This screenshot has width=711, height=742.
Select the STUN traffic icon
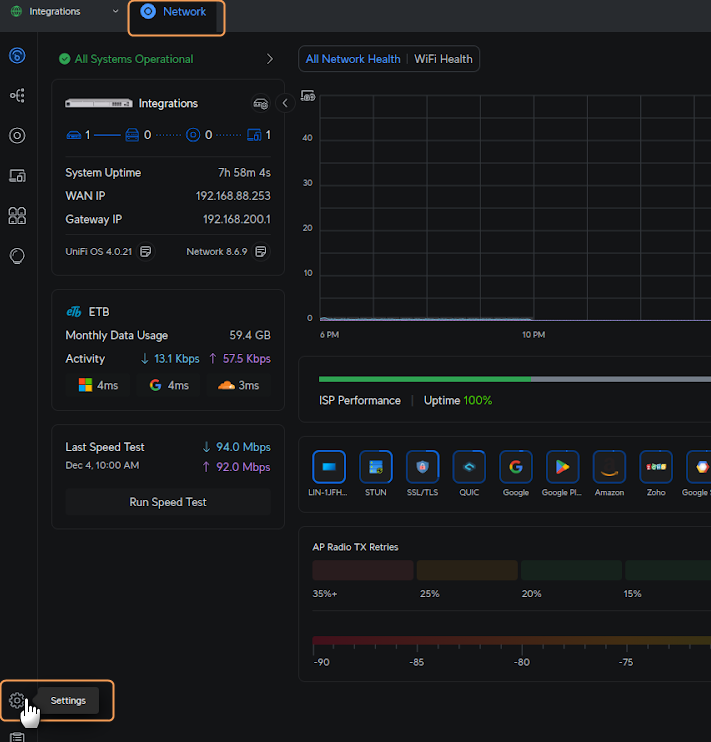point(376,467)
